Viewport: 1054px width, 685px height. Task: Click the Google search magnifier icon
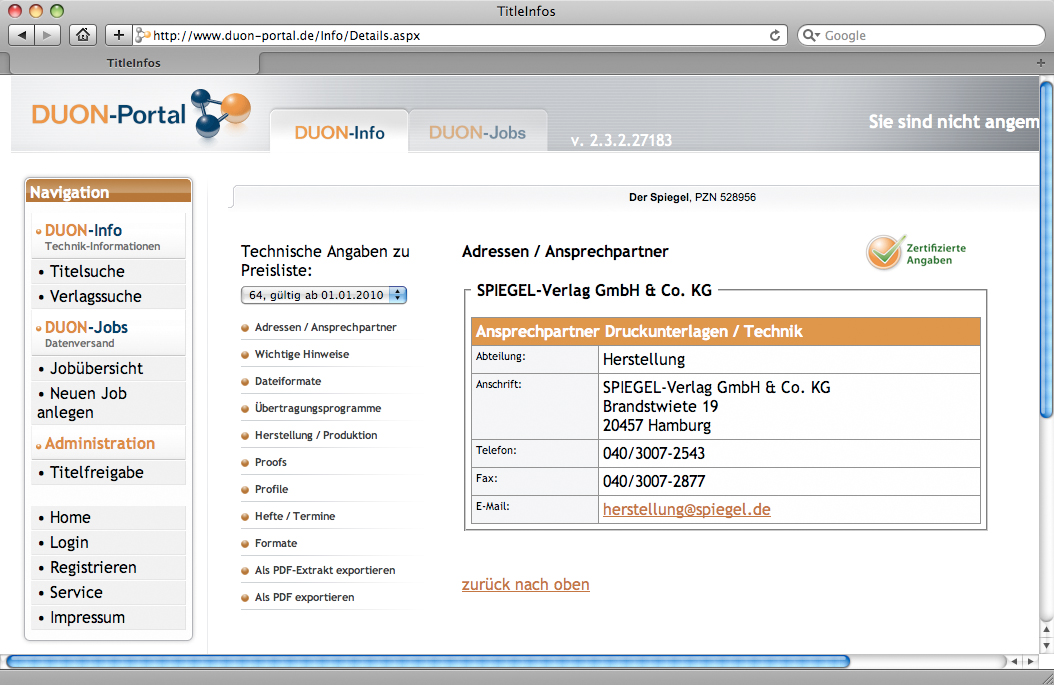click(811, 36)
